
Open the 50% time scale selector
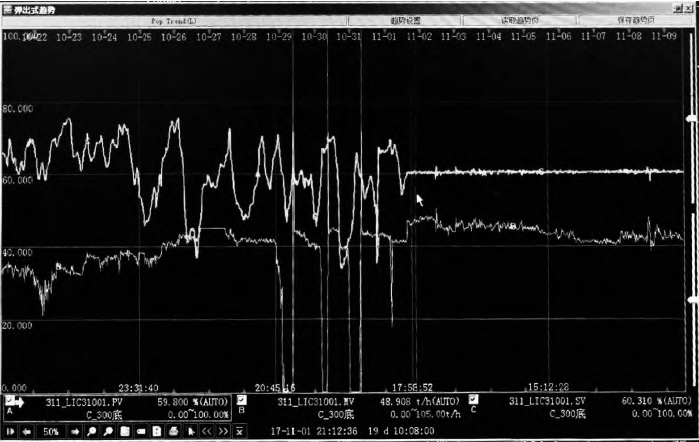(49, 431)
